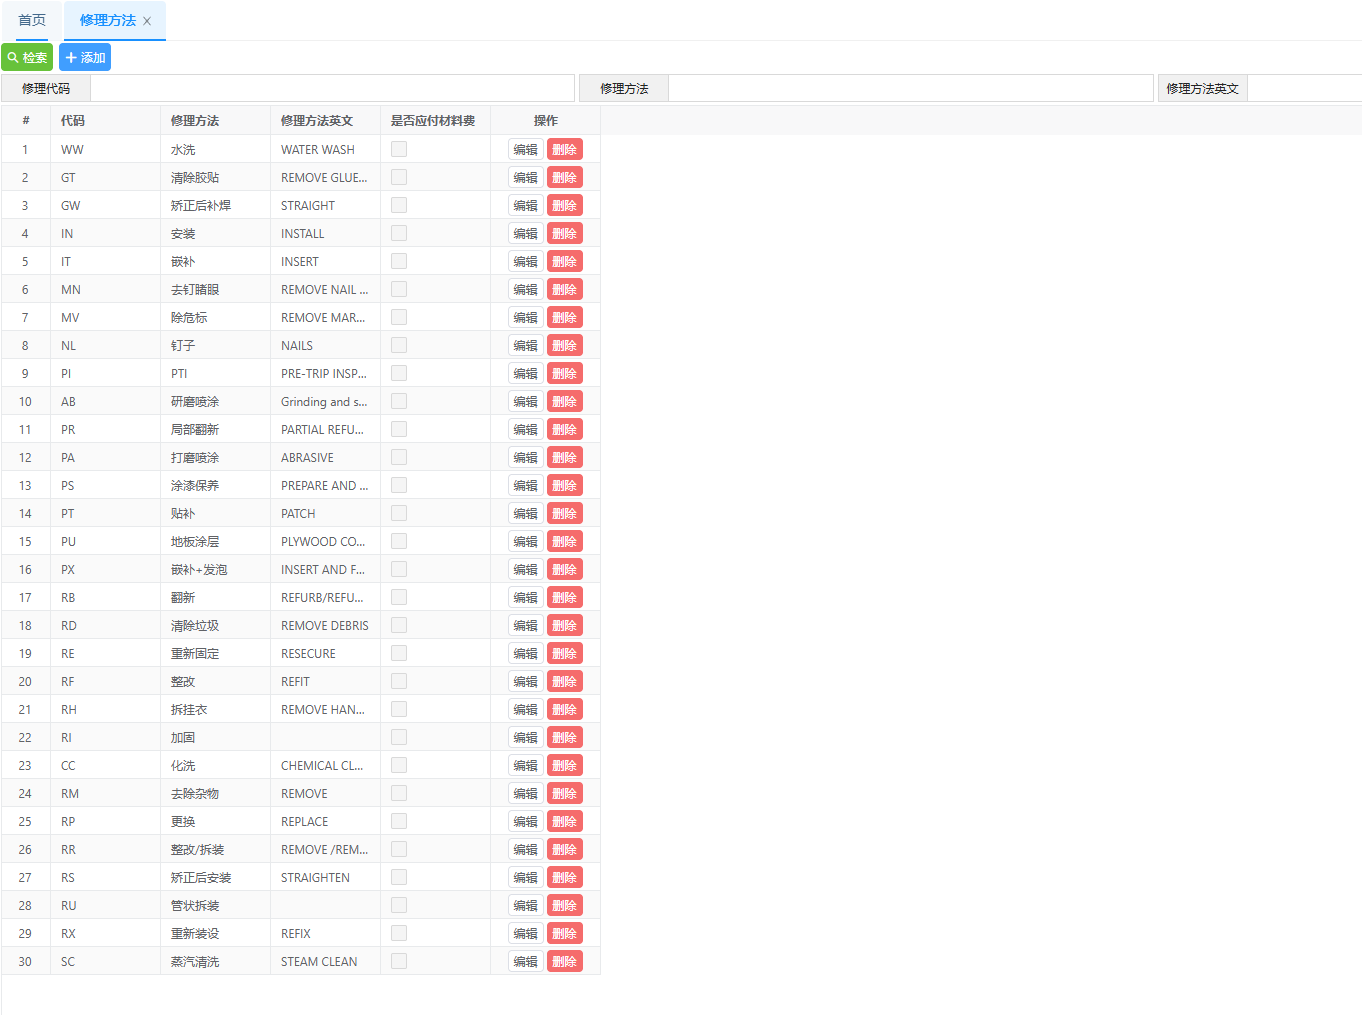Screen dimensions: 1362x1015
Task: Edit the PT 贴补 PATCH row
Action: tap(525, 514)
